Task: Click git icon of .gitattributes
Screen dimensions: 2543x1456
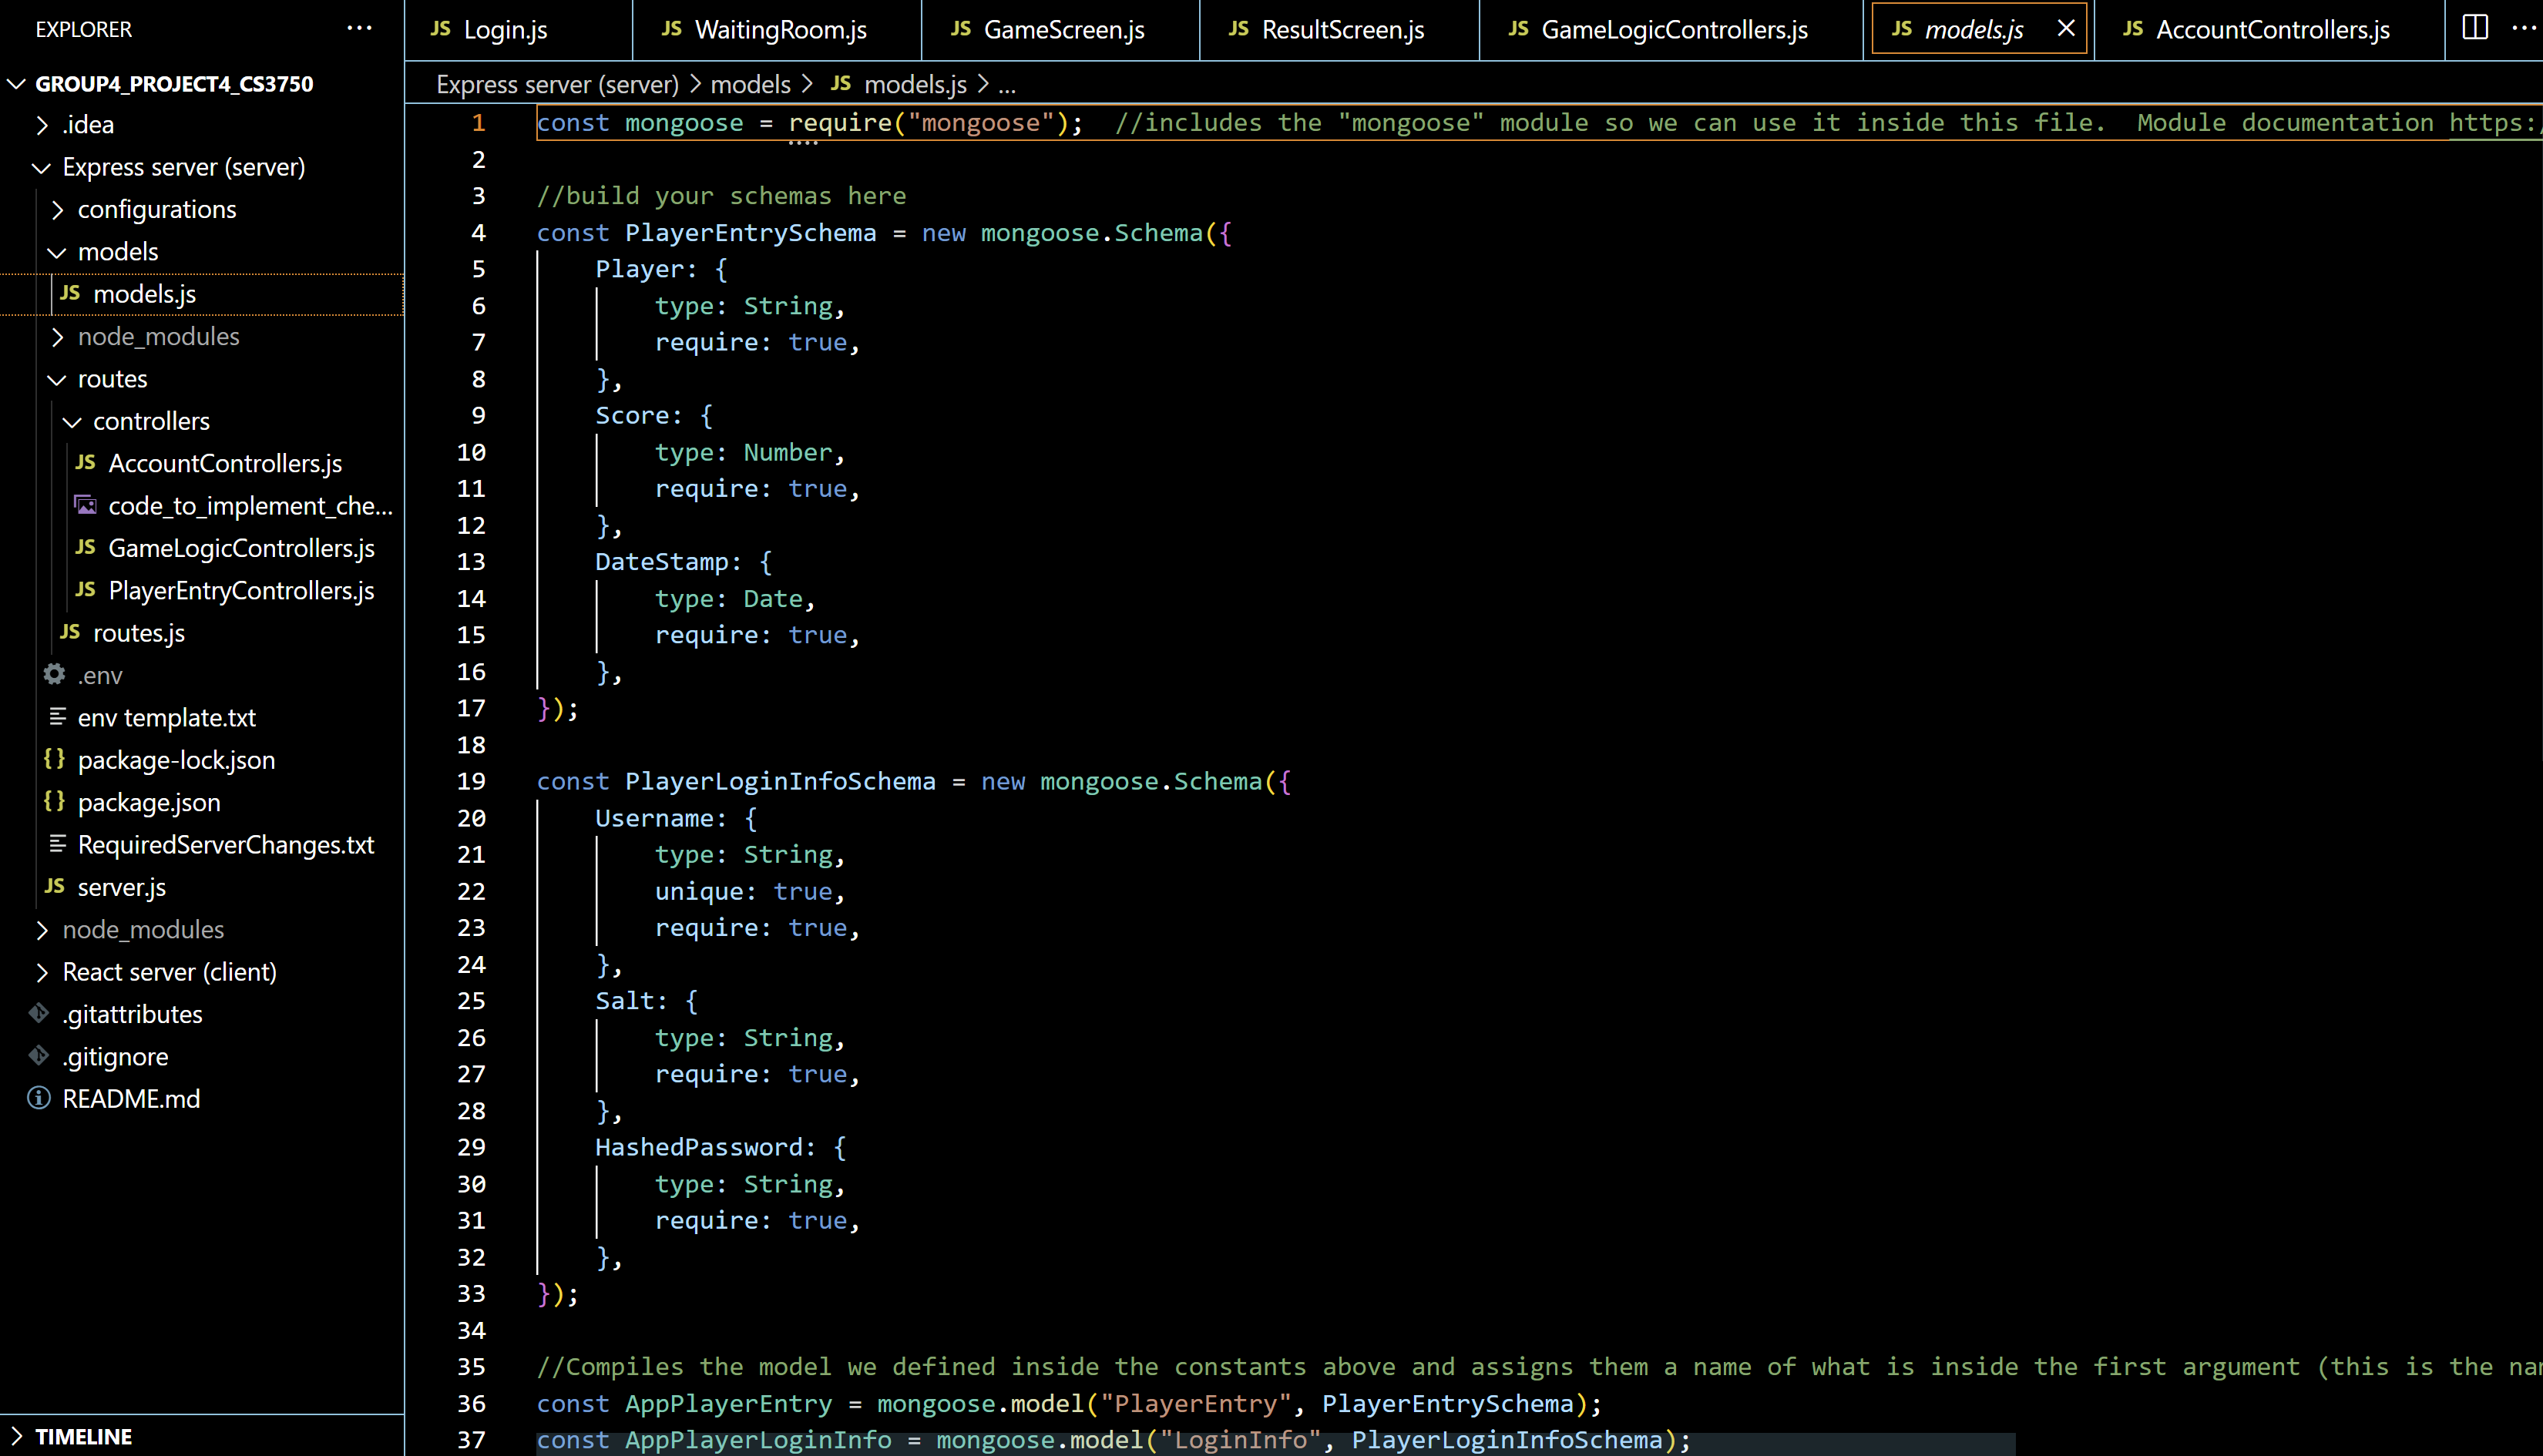Action: click(x=39, y=1013)
